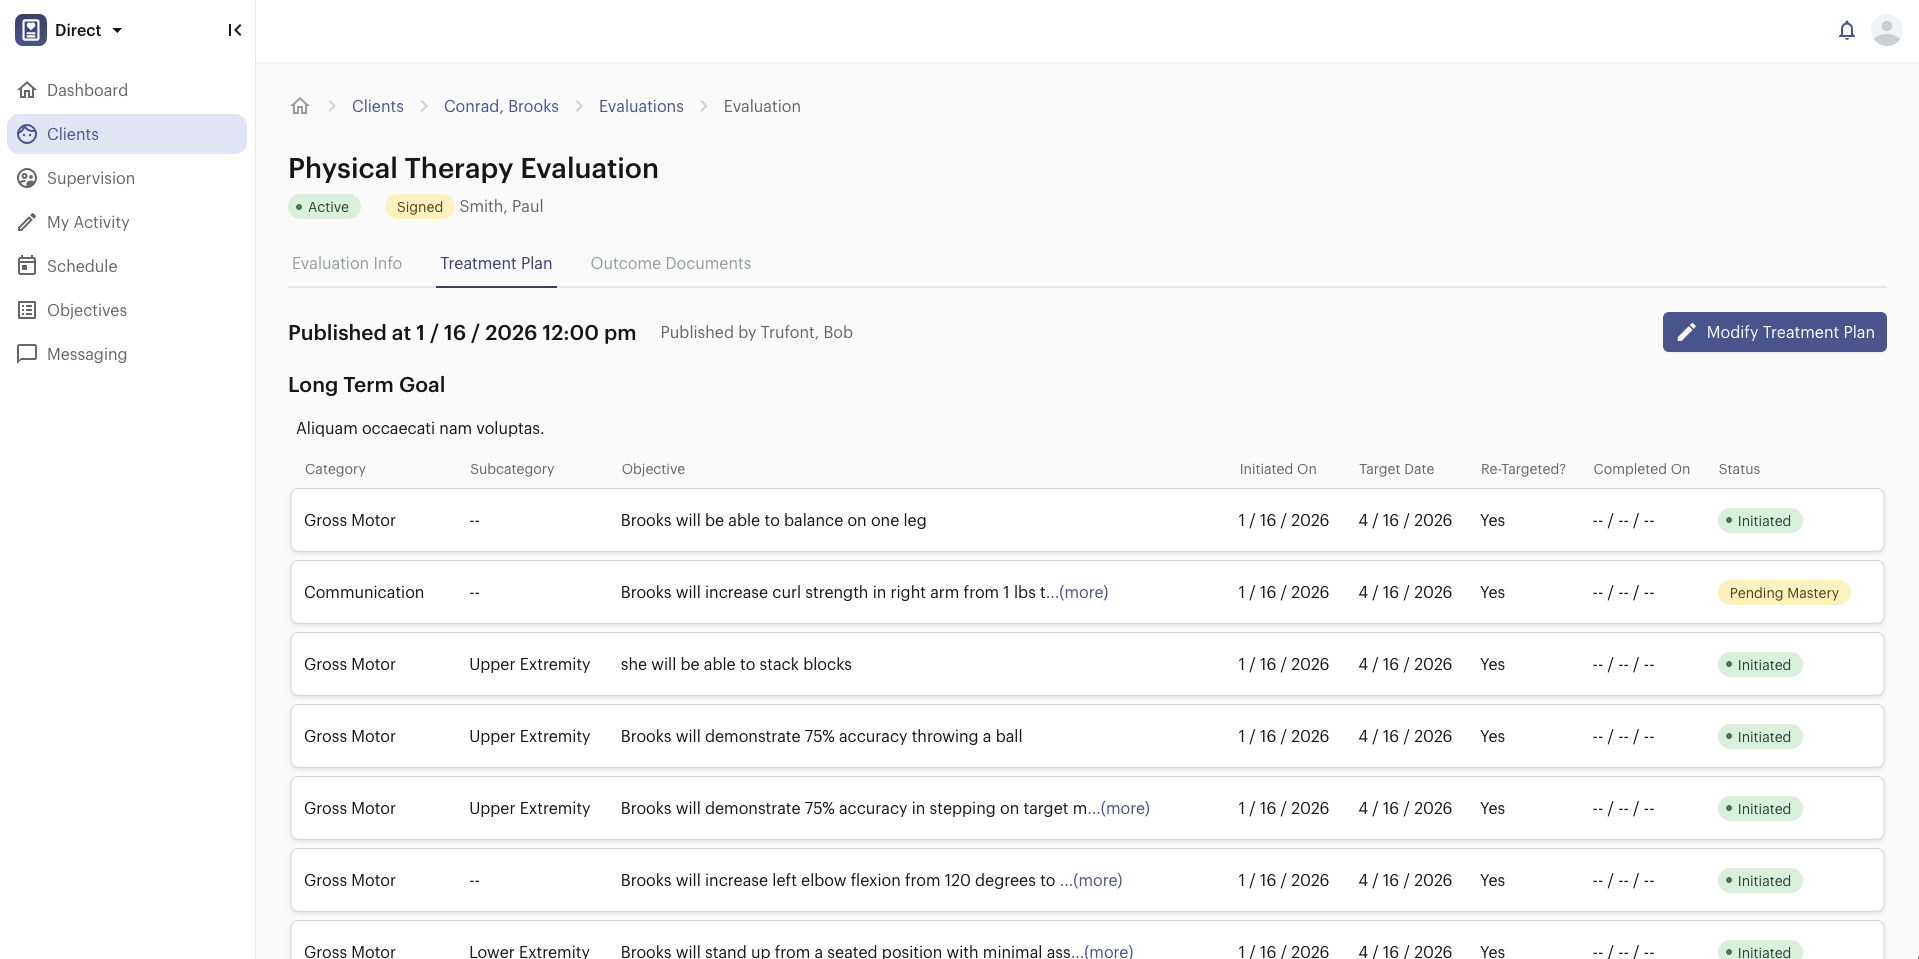Open the Objectives sidebar item
Viewport: 1919px width, 959px height.
(86, 310)
